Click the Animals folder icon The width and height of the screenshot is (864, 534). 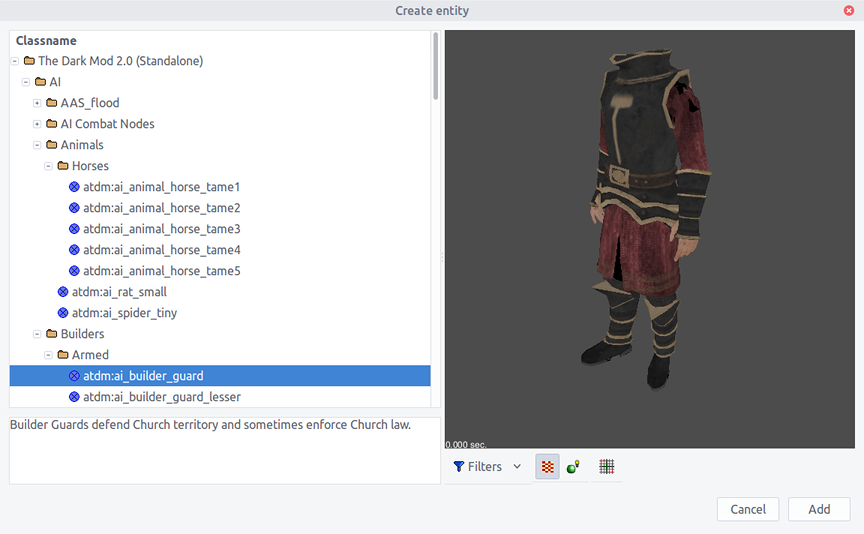[x=52, y=144]
